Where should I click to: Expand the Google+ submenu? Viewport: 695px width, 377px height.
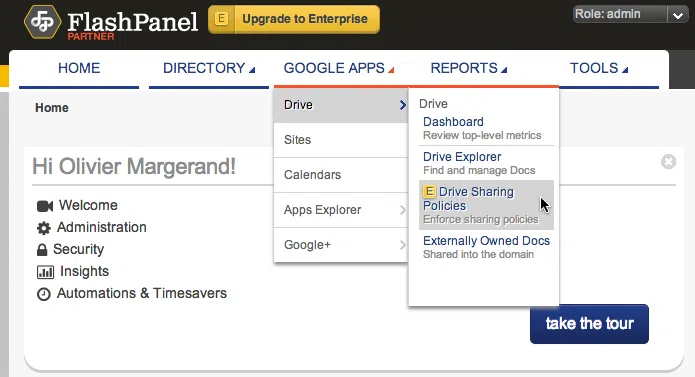coord(340,245)
